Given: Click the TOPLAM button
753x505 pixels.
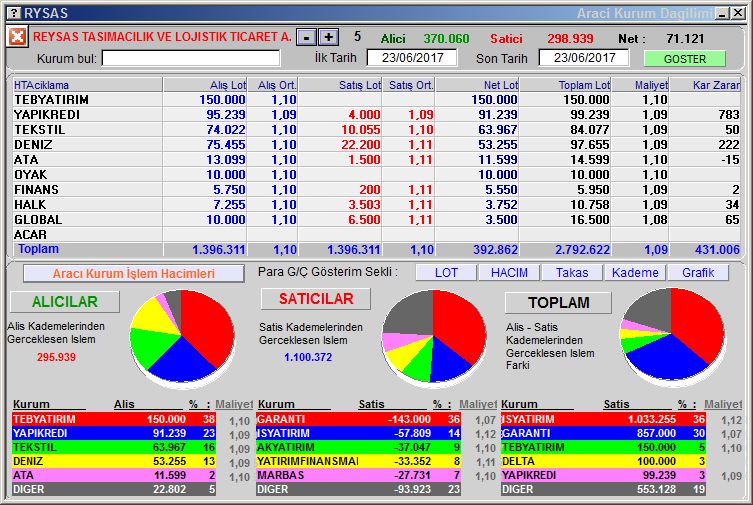Looking at the screenshot, I should point(559,302).
